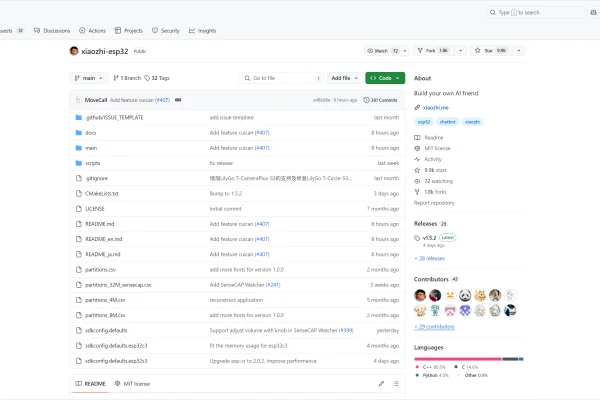Screen dimensions: 600x400
Task: Show the + 29 contributors link
Action: click(434, 327)
